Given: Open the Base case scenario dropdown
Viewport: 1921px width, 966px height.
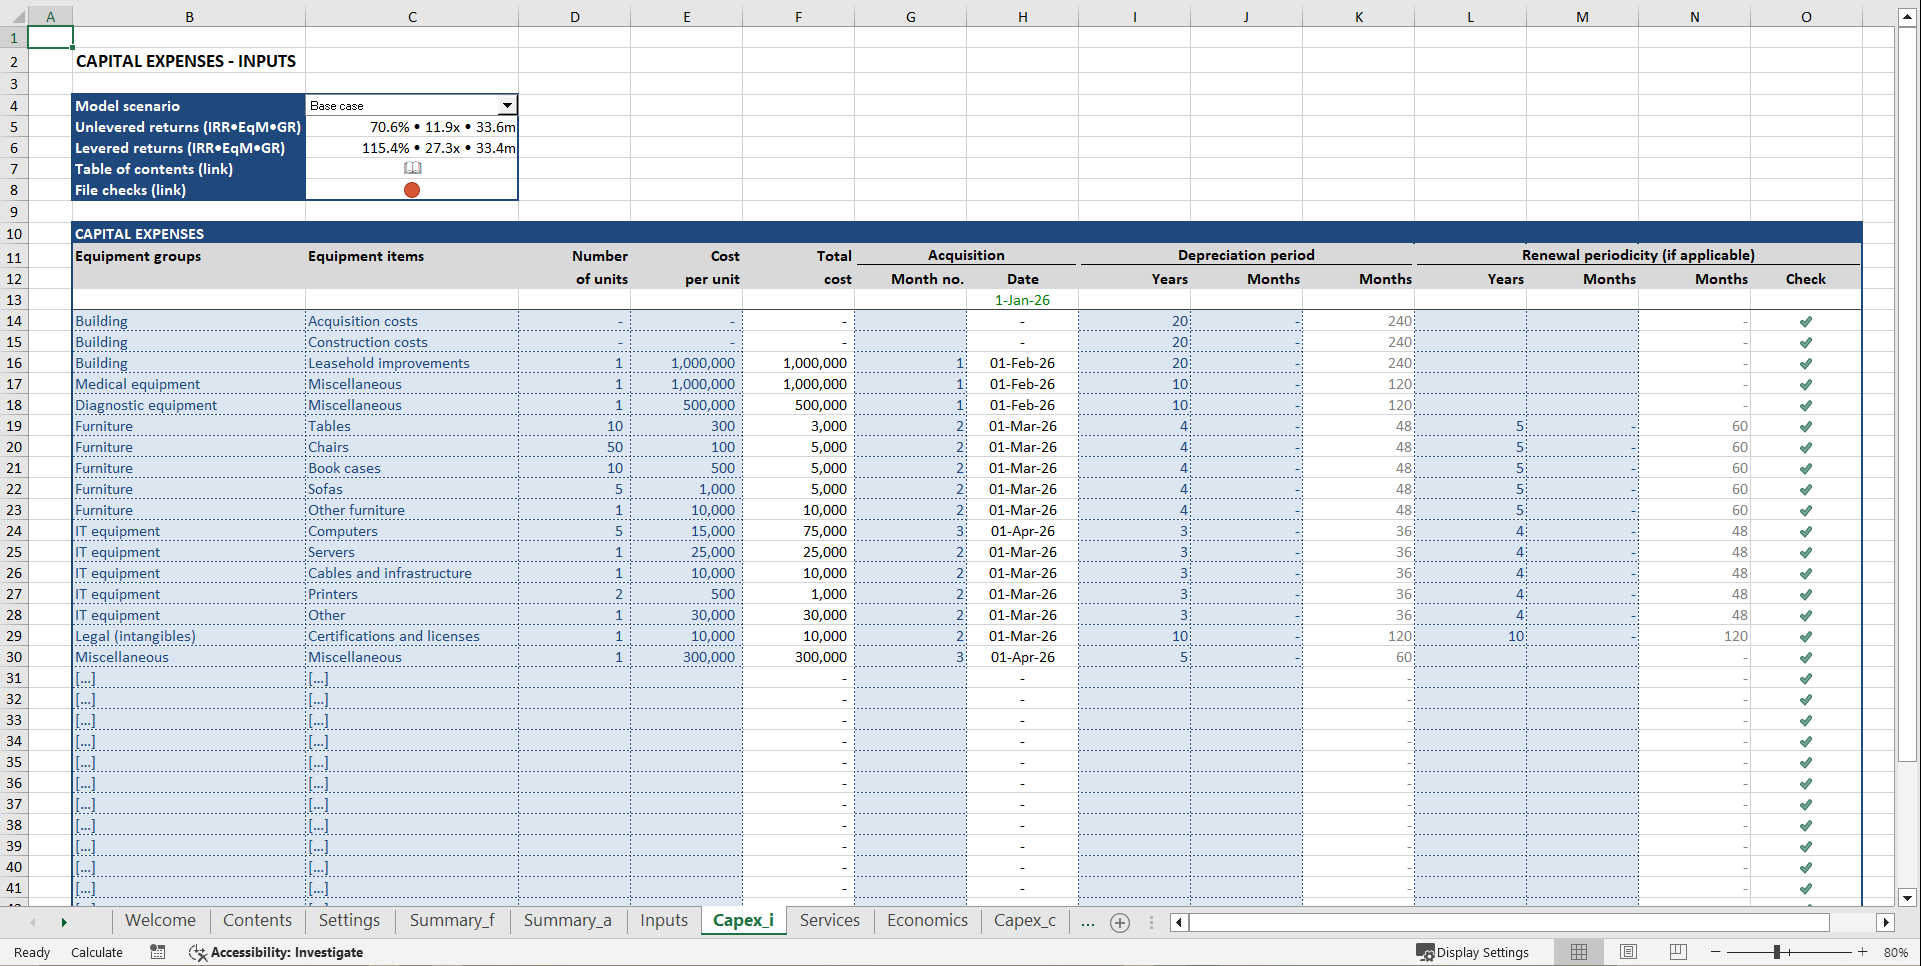Looking at the screenshot, I should (x=507, y=104).
